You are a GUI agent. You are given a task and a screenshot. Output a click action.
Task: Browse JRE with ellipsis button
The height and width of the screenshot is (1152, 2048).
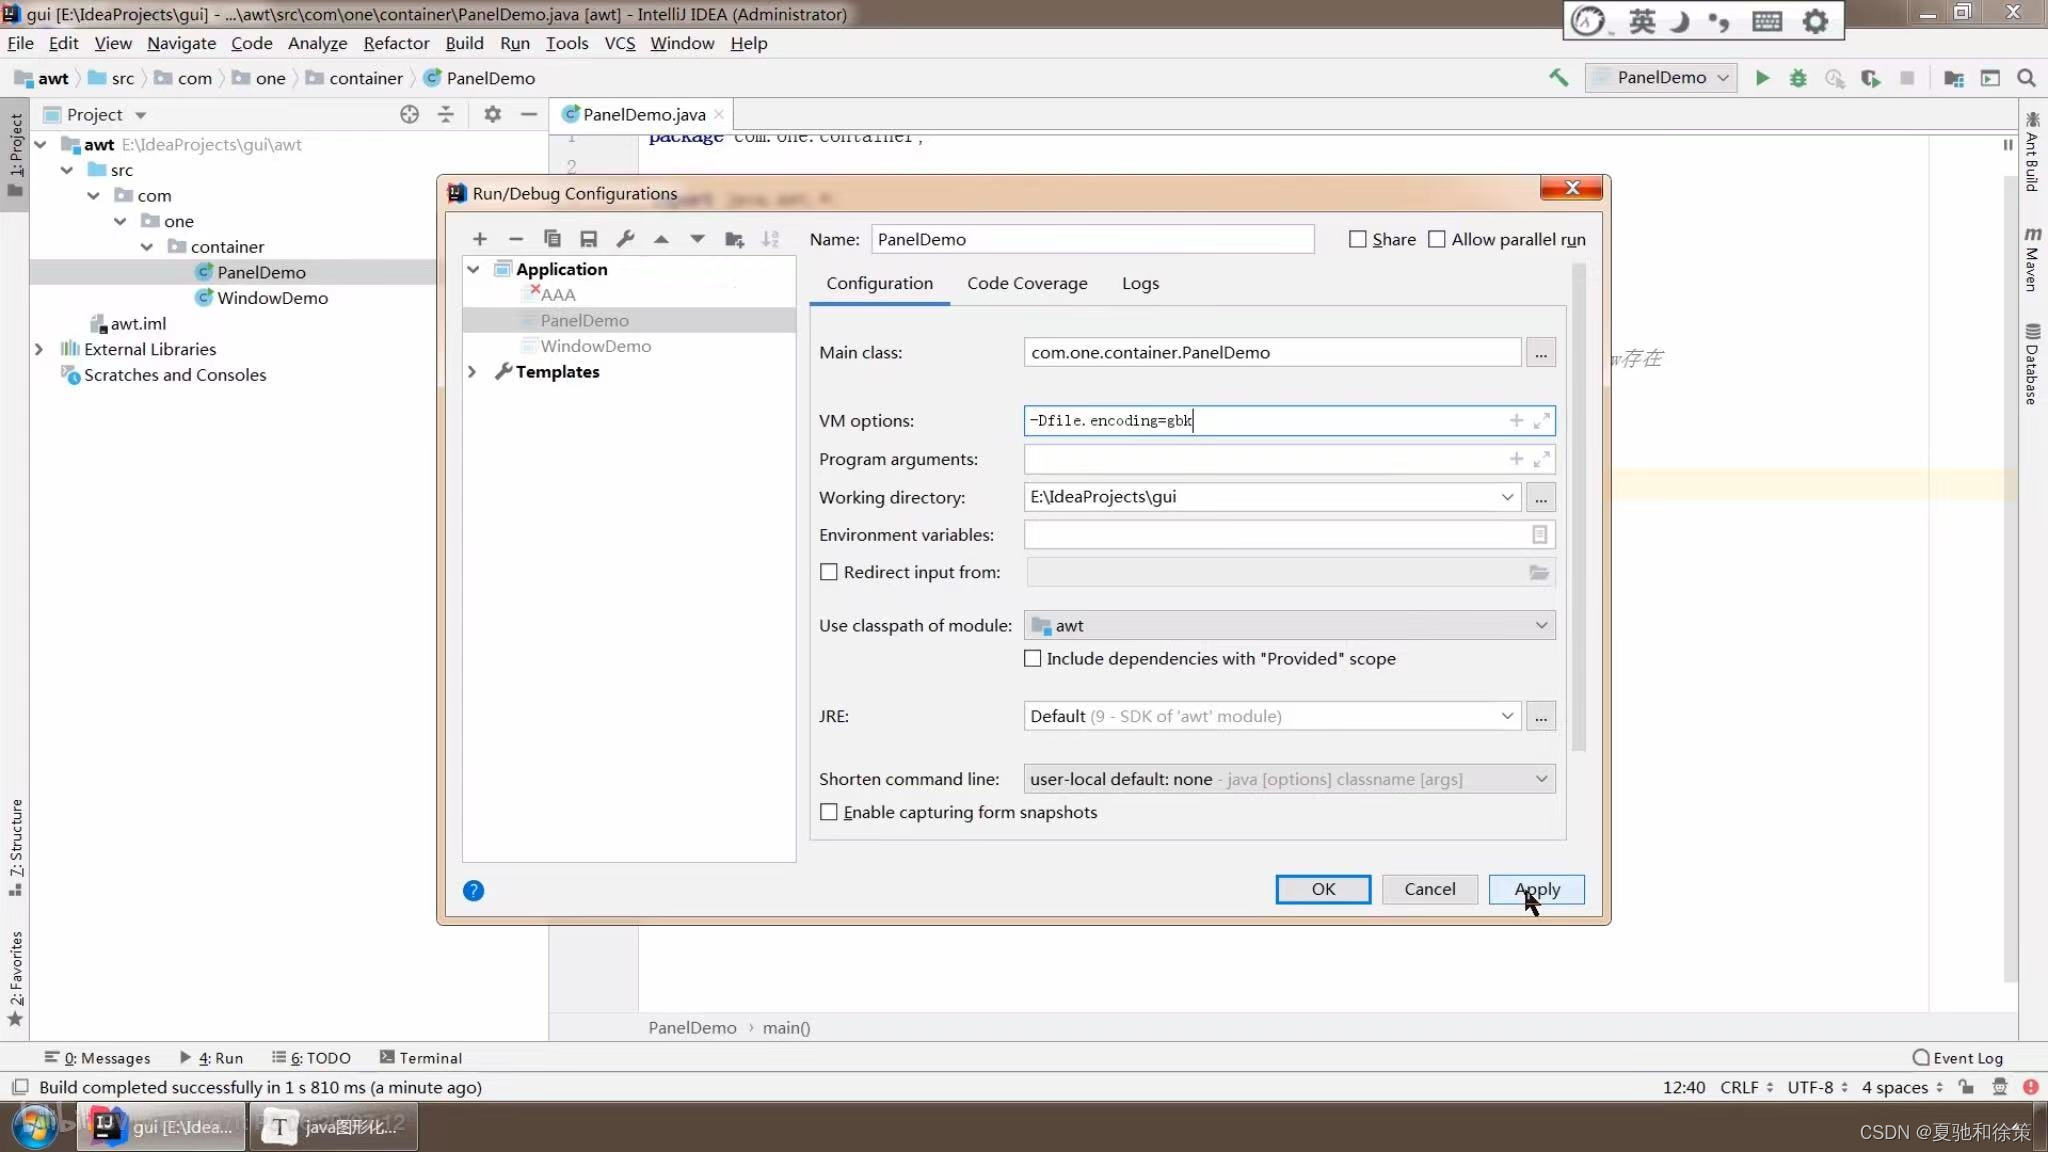(x=1541, y=716)
